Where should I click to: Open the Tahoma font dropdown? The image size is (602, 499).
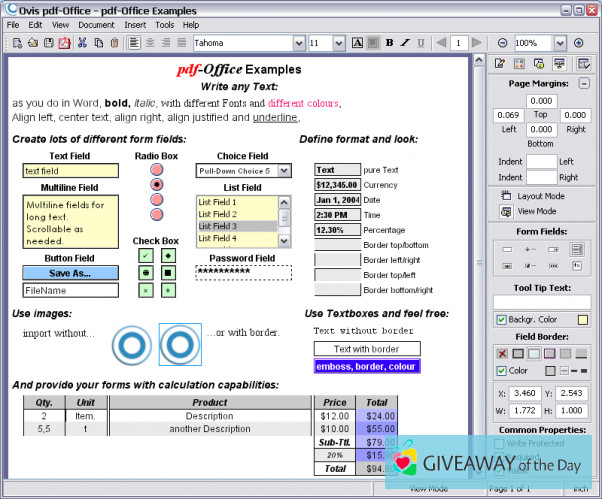tap(299, 43)
